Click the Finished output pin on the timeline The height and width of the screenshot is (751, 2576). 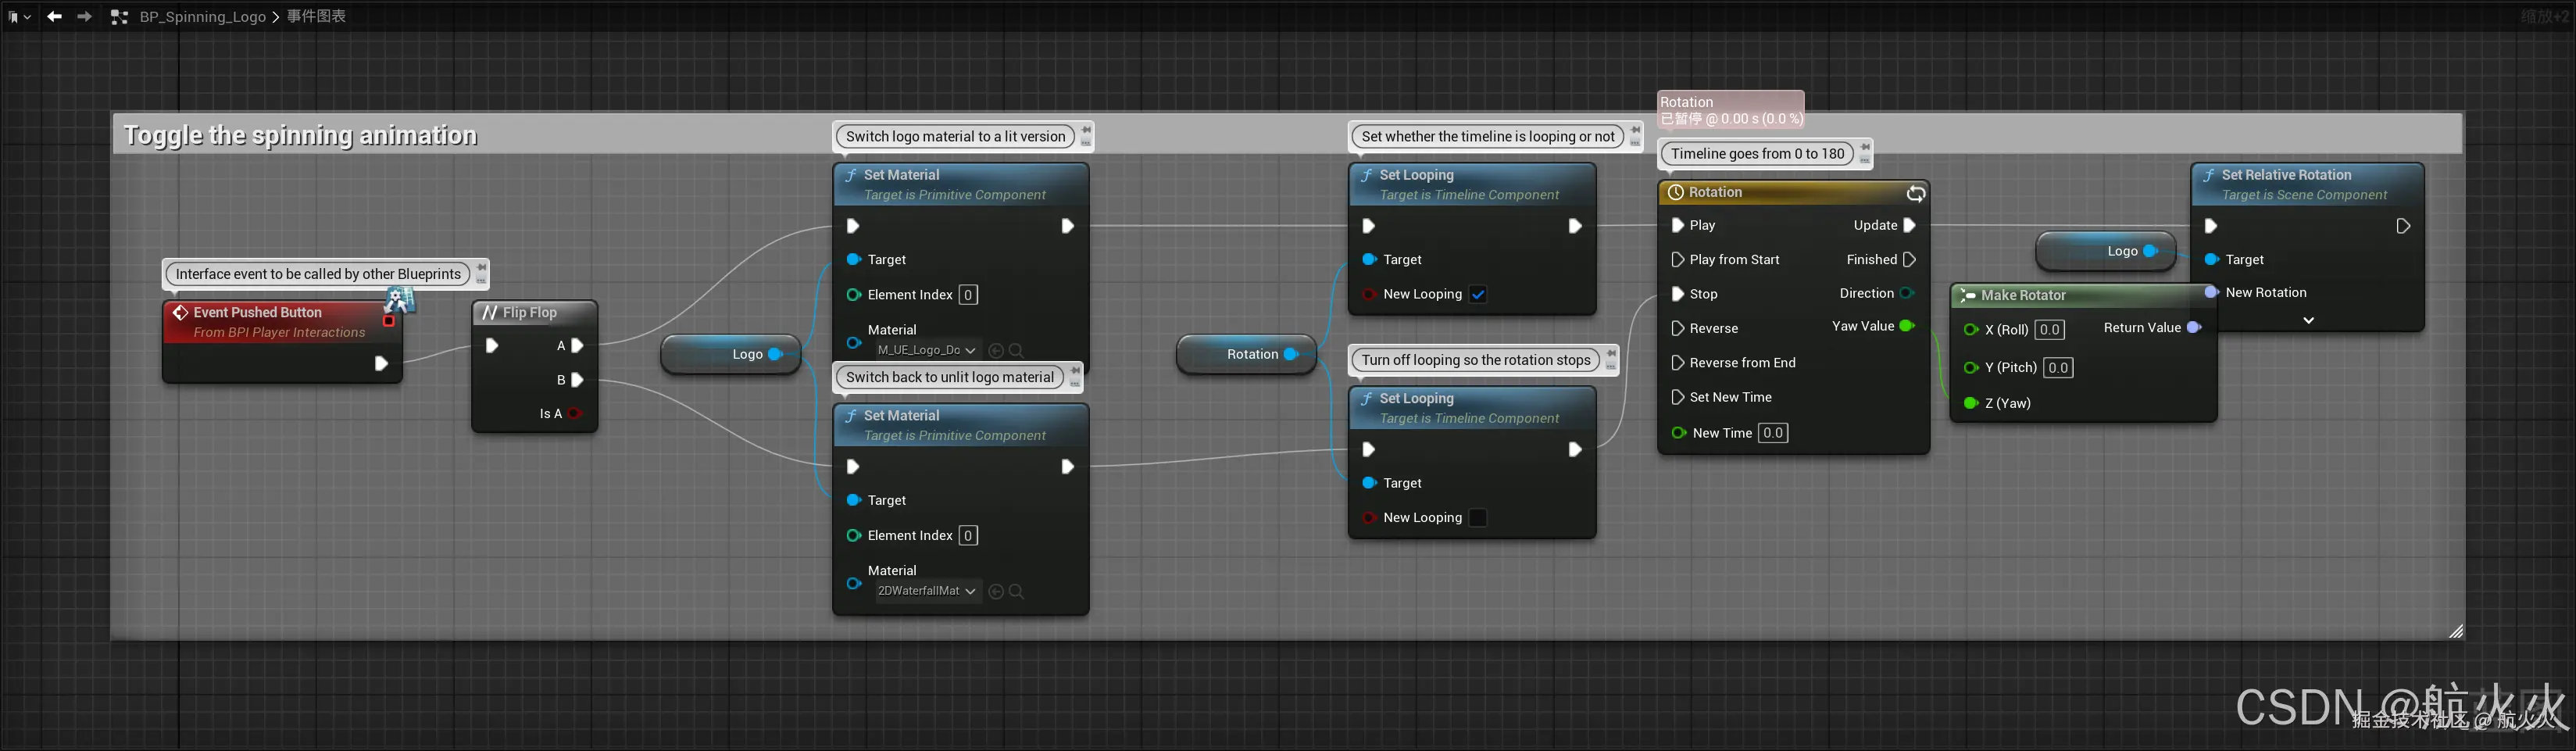(1909, 260)
